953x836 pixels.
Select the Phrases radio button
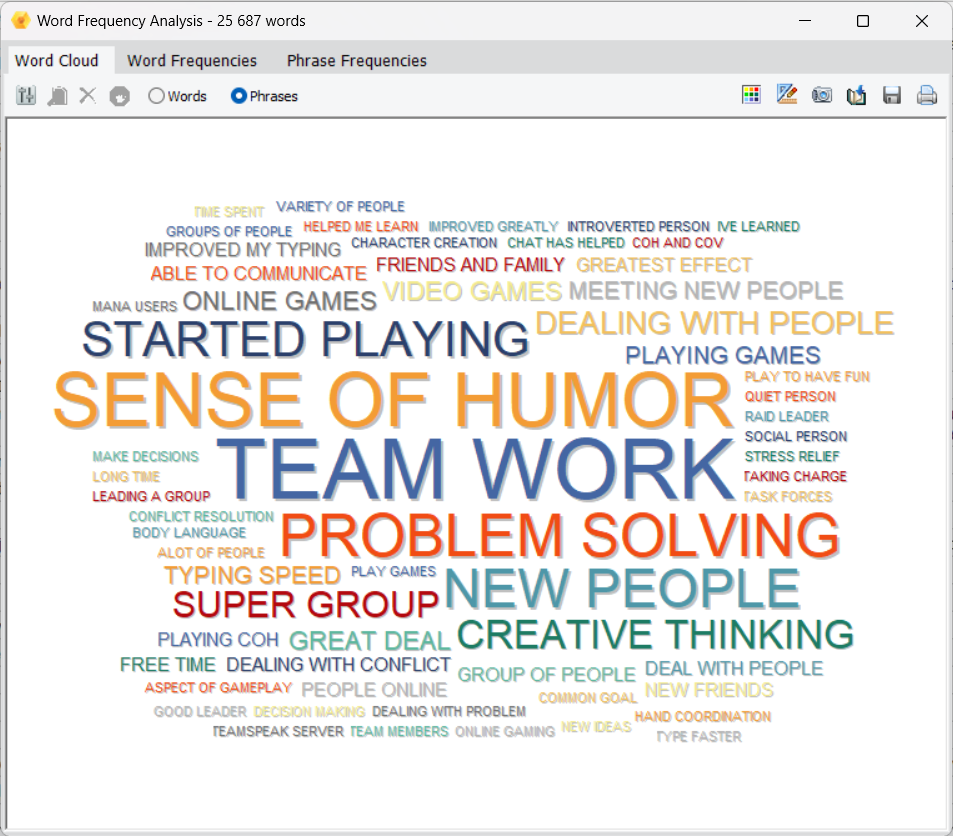coord(239,96)
